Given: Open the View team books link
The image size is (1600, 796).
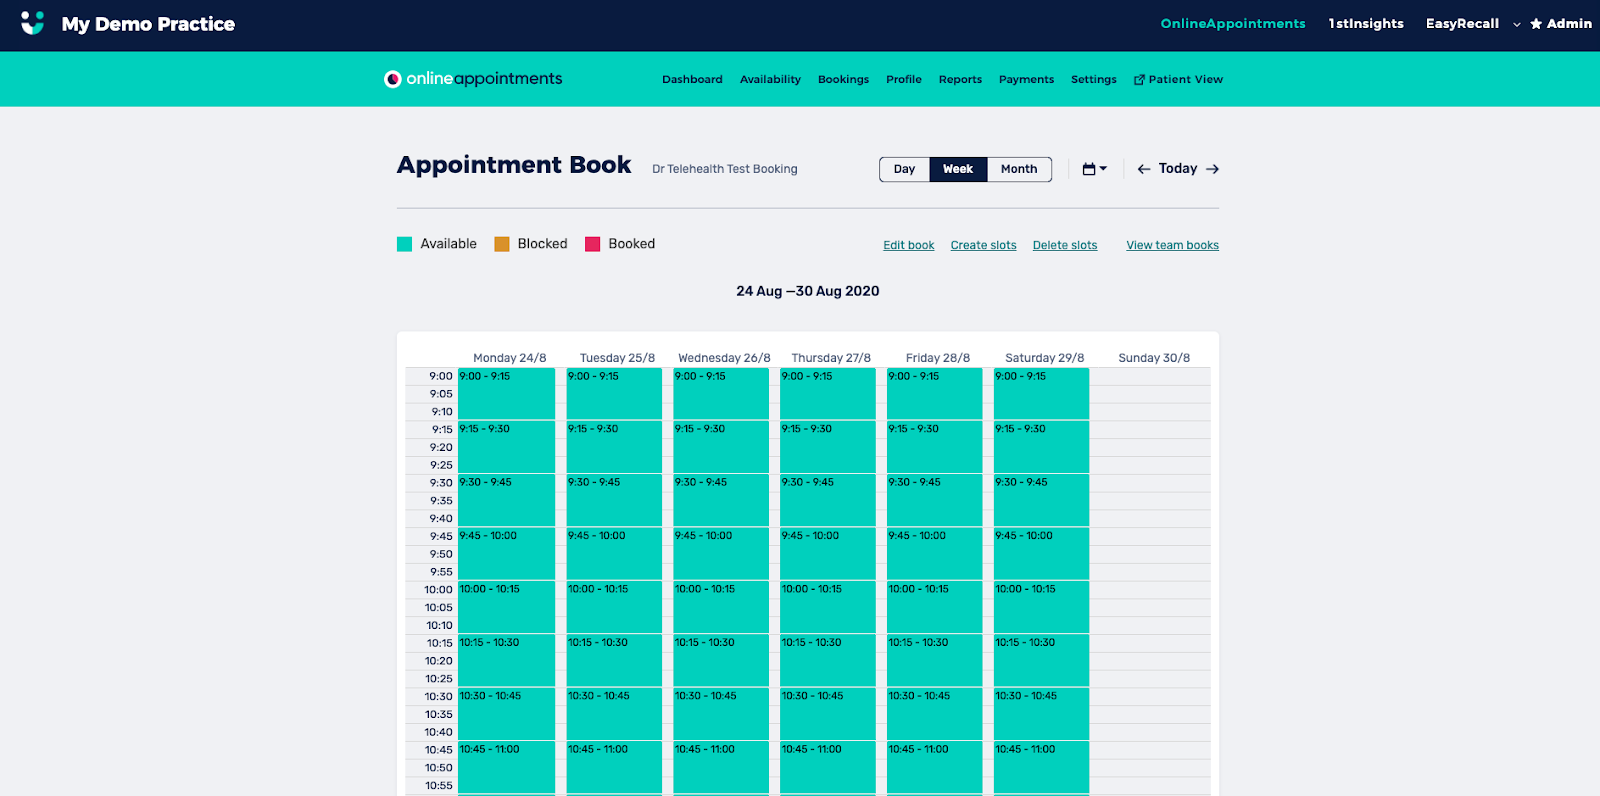Looking at the screenshot, I should pos(1172,245).
